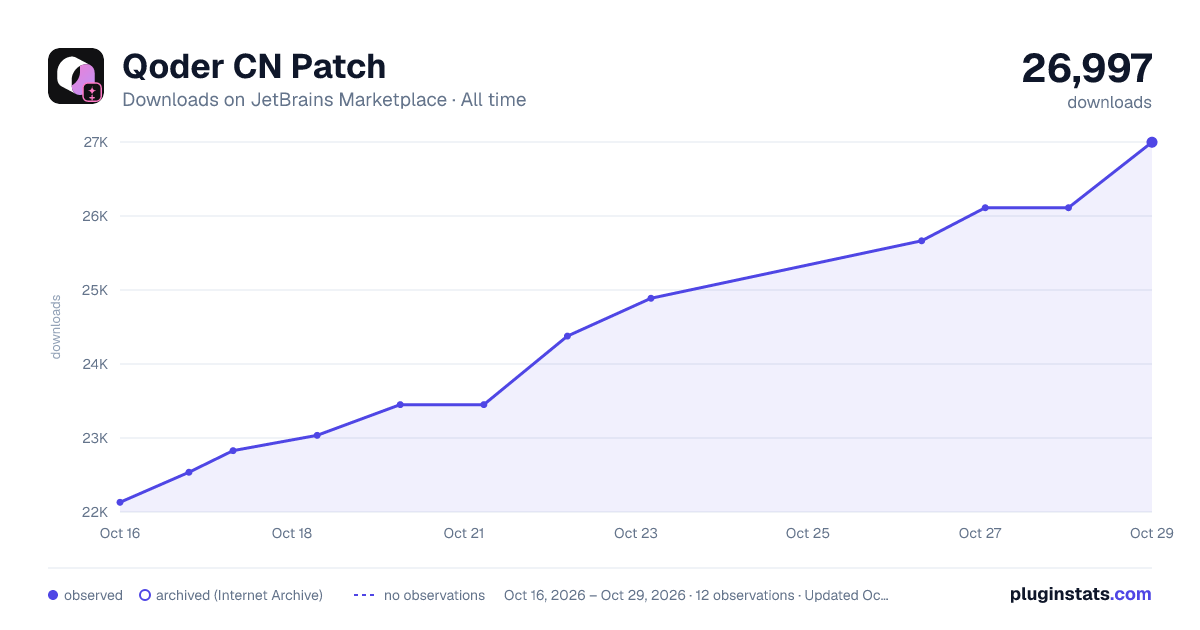Select the data point above the Oct 27 label
Screen dimensions: 1200x630
985,208
